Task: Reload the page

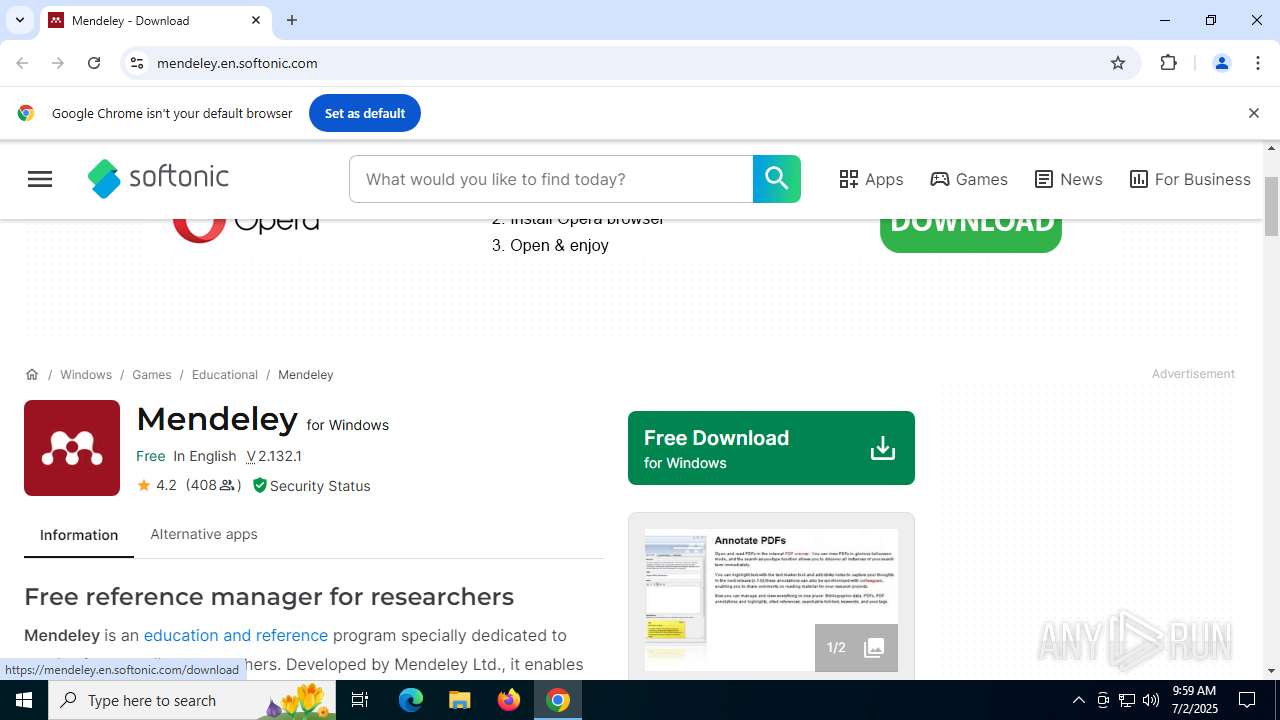Action: click(x=94, y=63)
